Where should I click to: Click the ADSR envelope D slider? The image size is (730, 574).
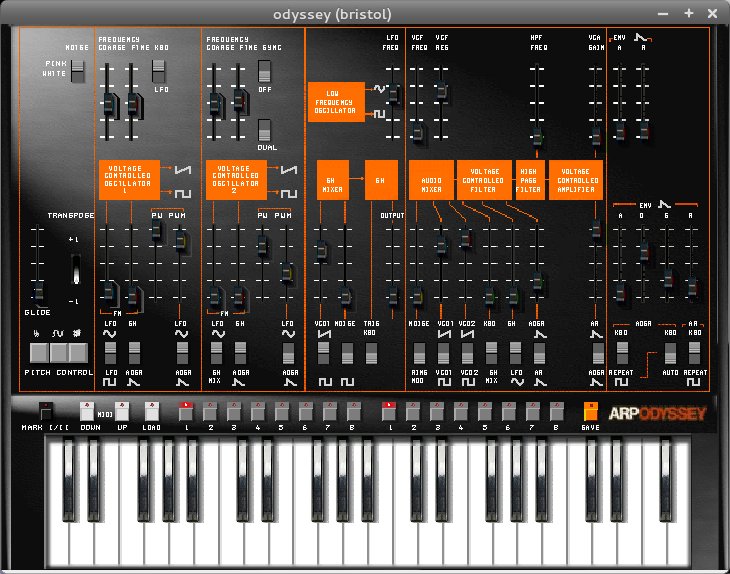(x=644, y=251)
